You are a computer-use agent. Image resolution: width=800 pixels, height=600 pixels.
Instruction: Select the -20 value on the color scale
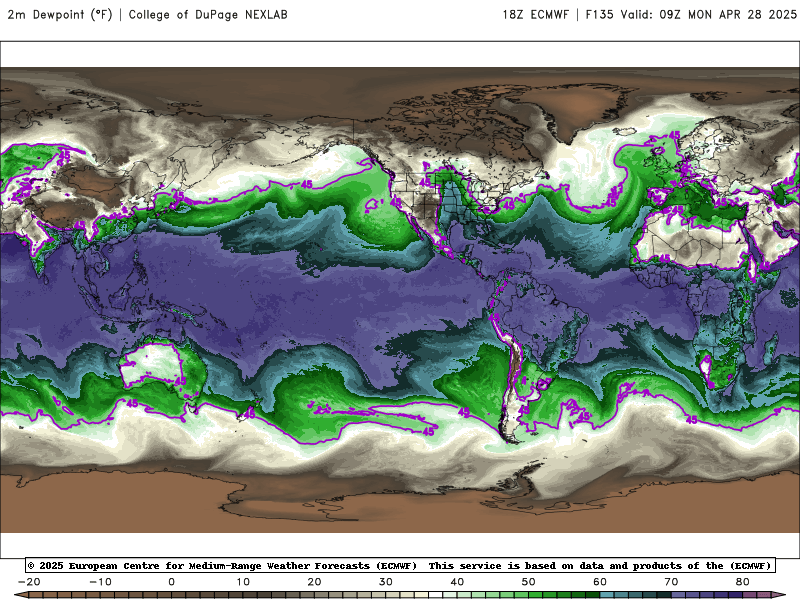point(29,582)
